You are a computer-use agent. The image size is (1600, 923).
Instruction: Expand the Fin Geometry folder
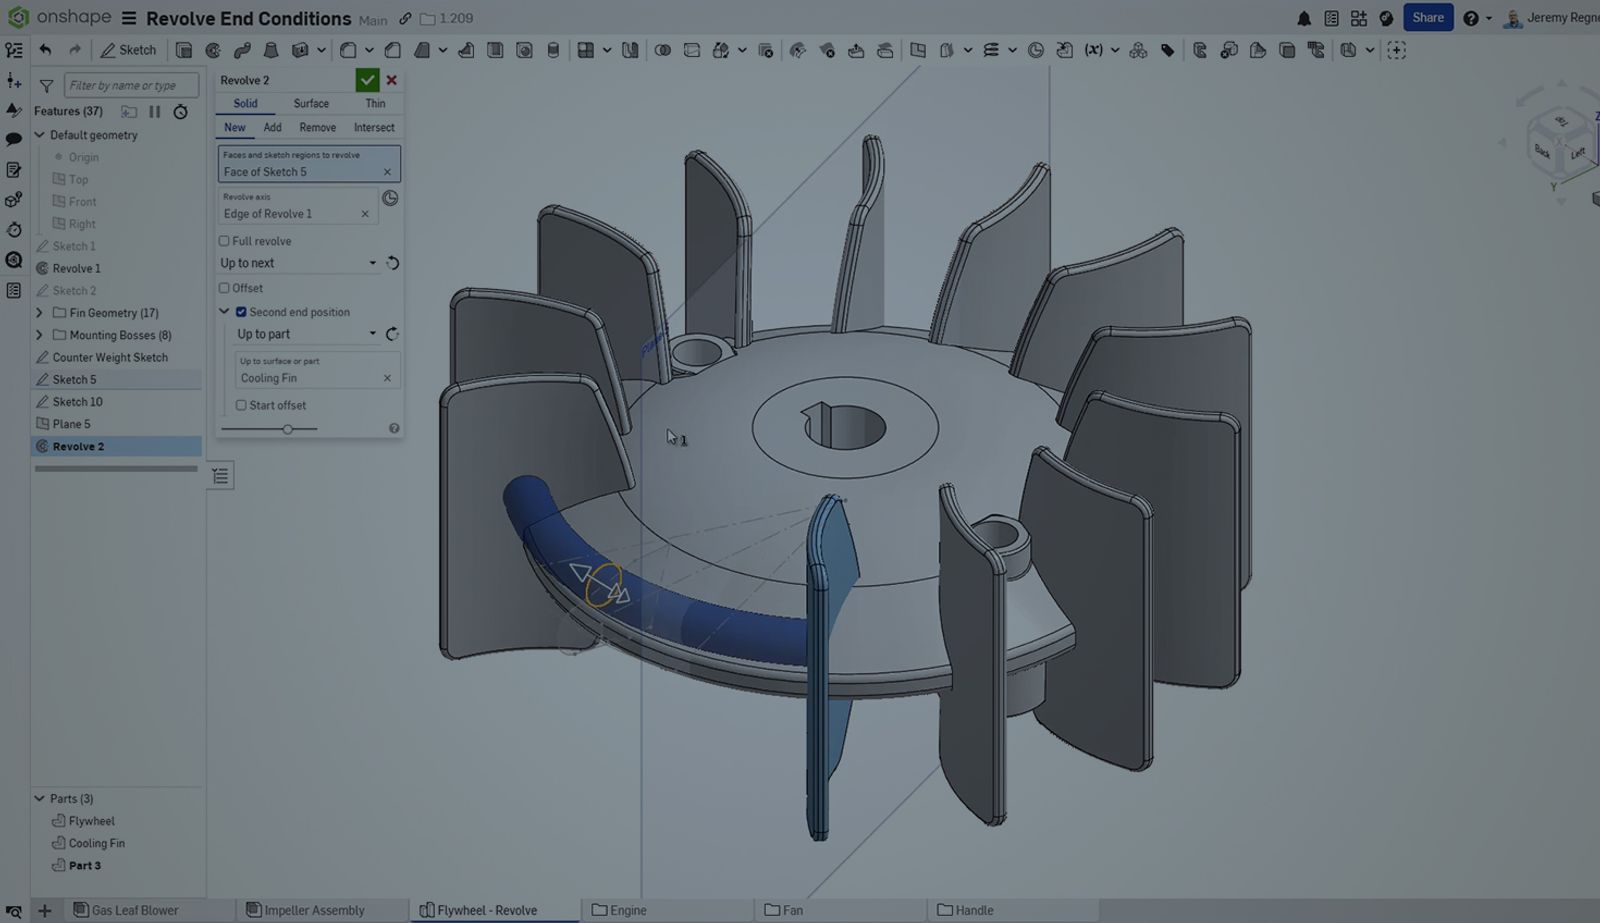[39, 312]
